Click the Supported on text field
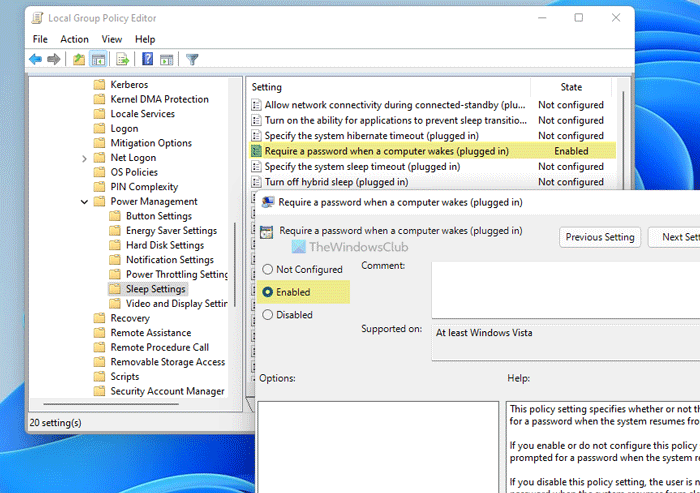 tap(566, 342)
